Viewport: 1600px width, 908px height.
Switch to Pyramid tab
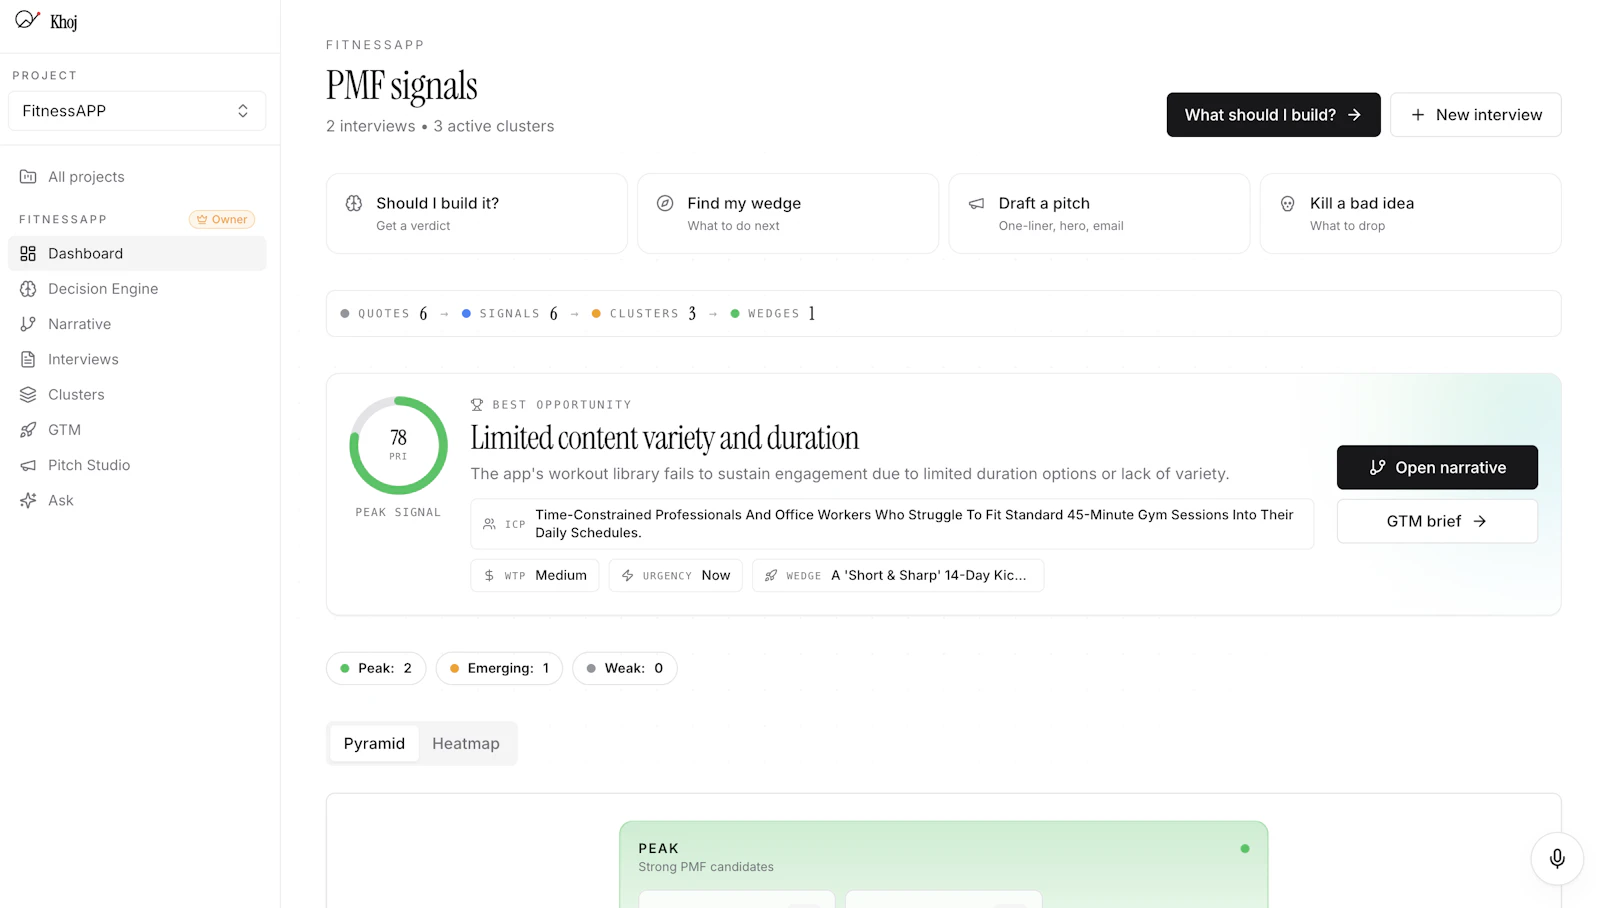(374, 743)
